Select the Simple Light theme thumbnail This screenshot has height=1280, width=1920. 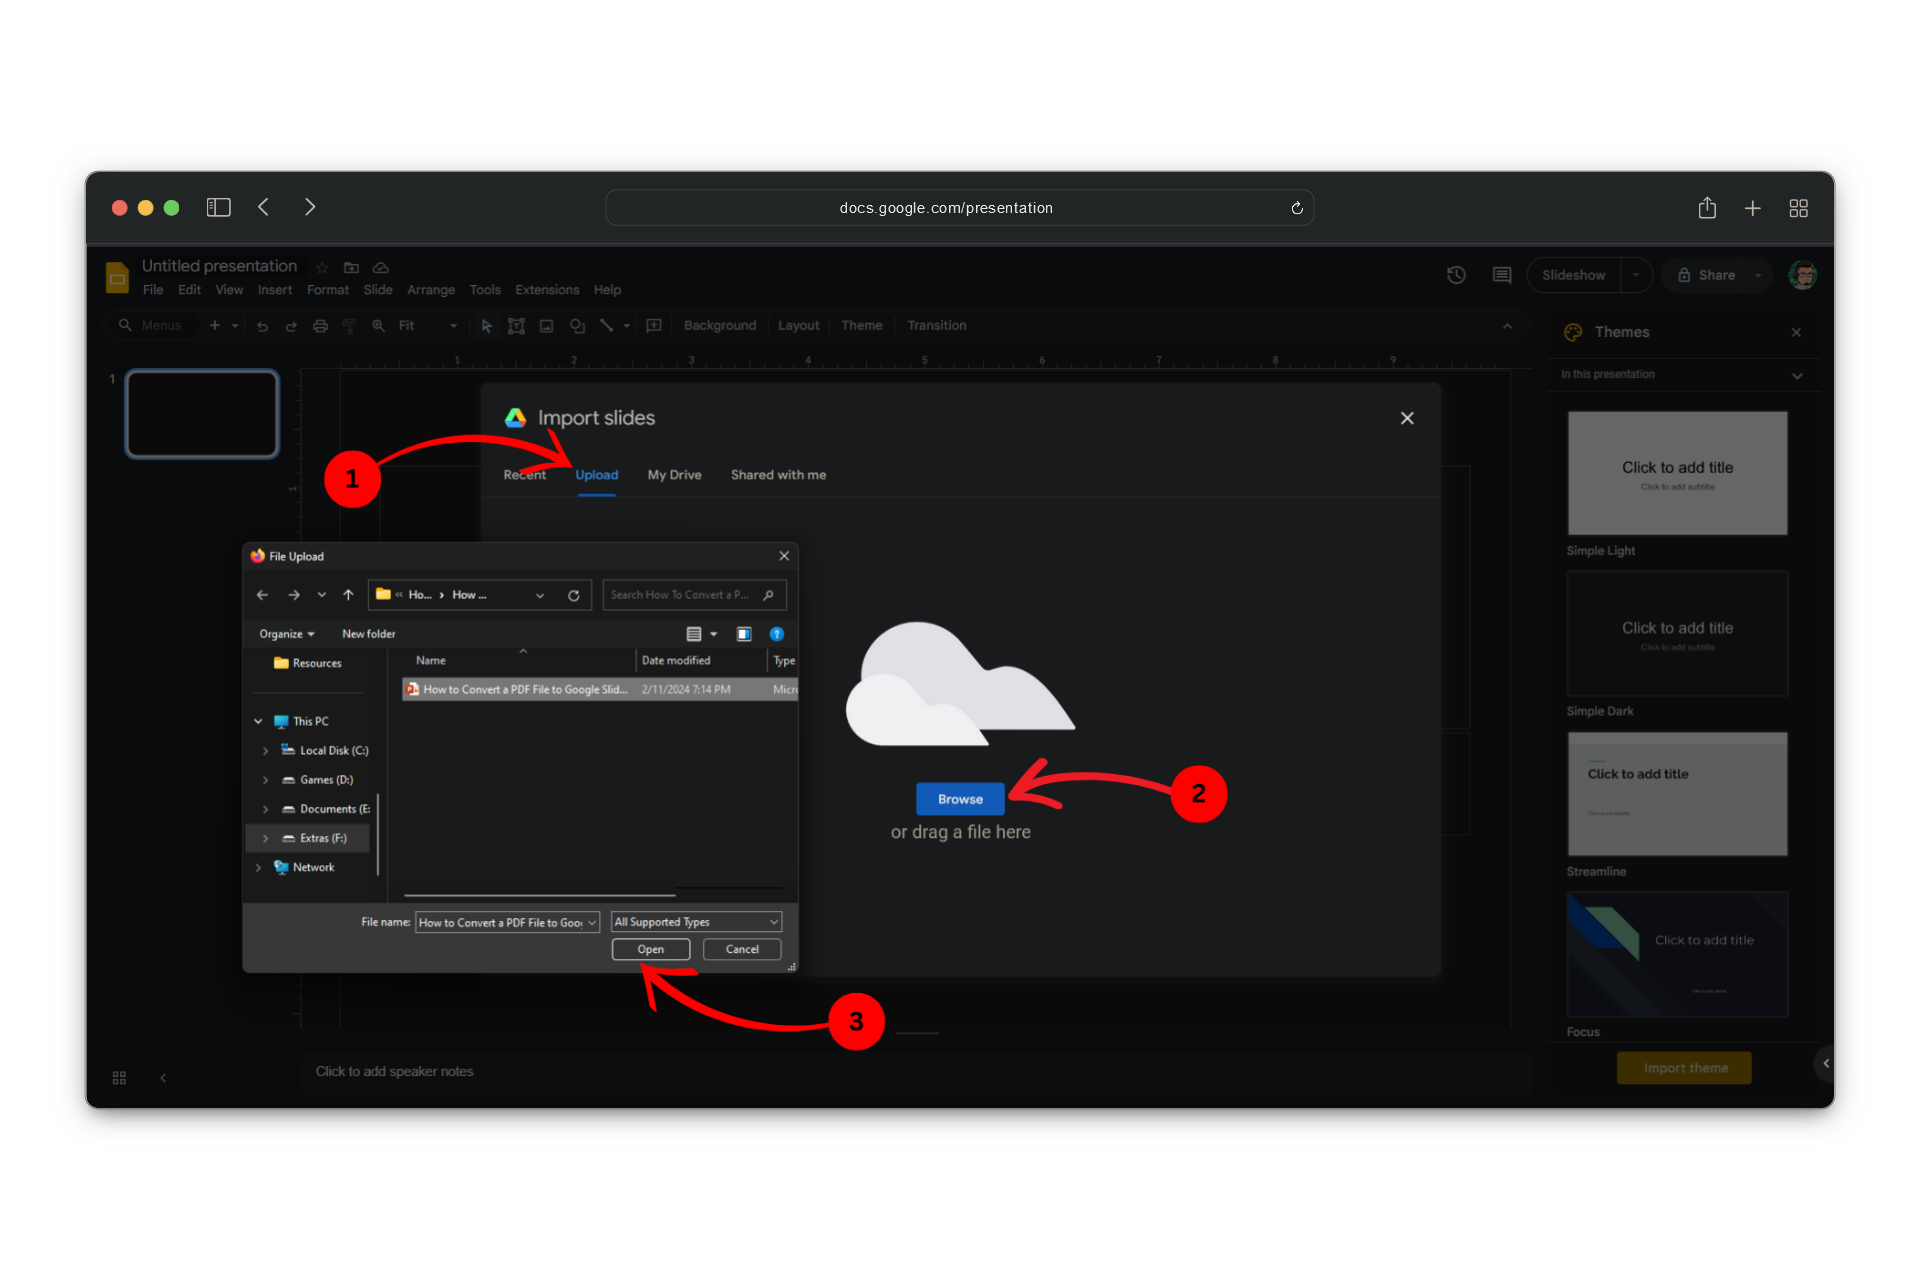tap(1677, 473)
